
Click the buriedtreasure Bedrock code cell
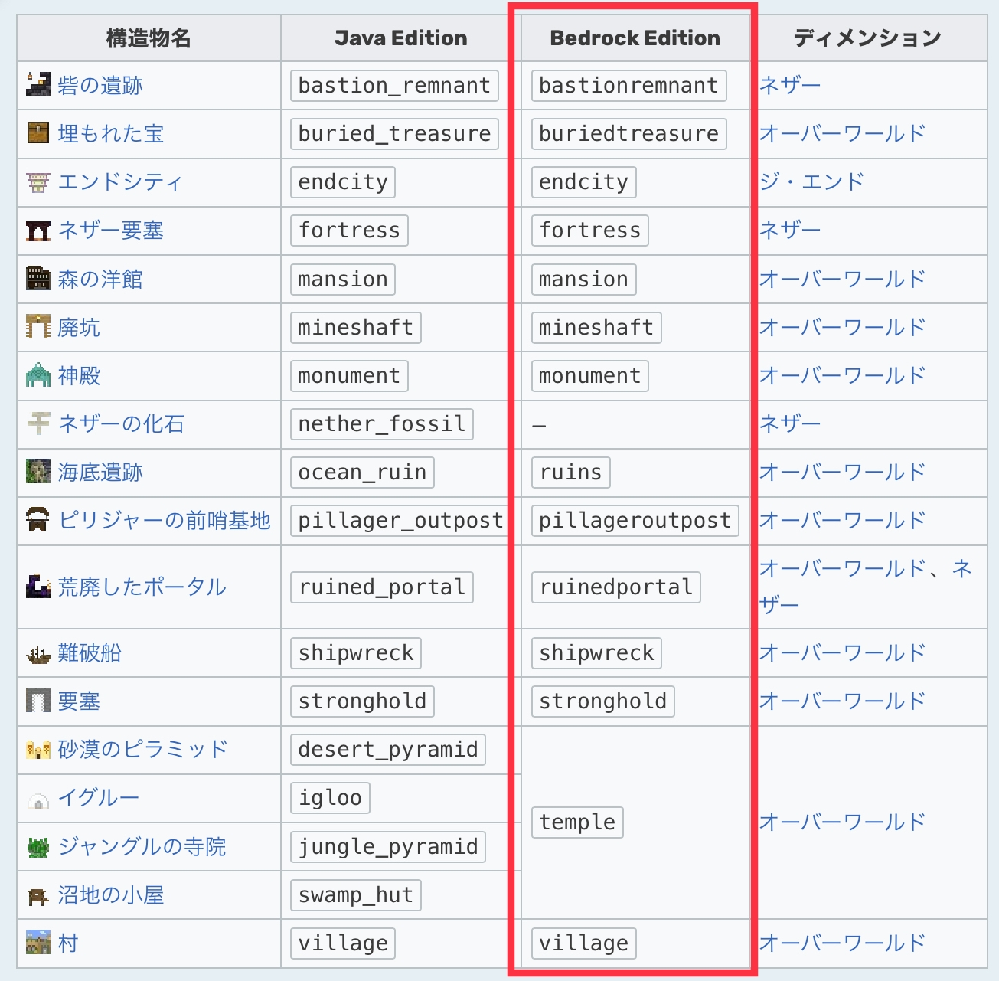click(x=629, y=134)
